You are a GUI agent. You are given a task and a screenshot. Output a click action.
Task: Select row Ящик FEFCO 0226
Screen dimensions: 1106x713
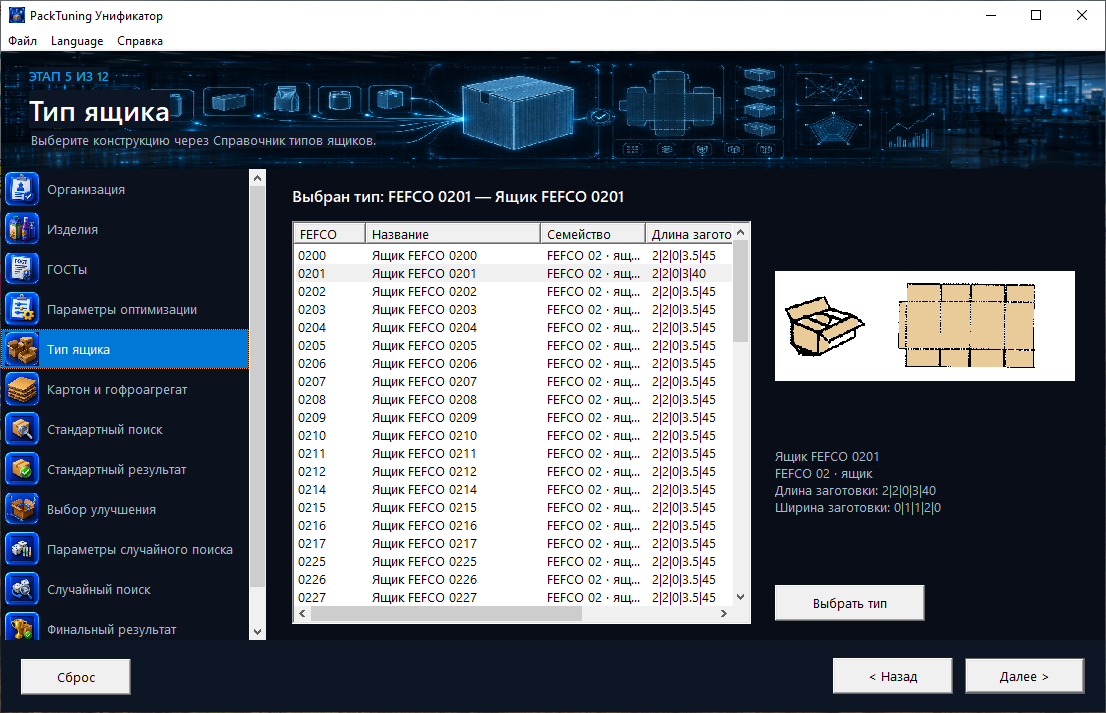click(x=513, y=580)
